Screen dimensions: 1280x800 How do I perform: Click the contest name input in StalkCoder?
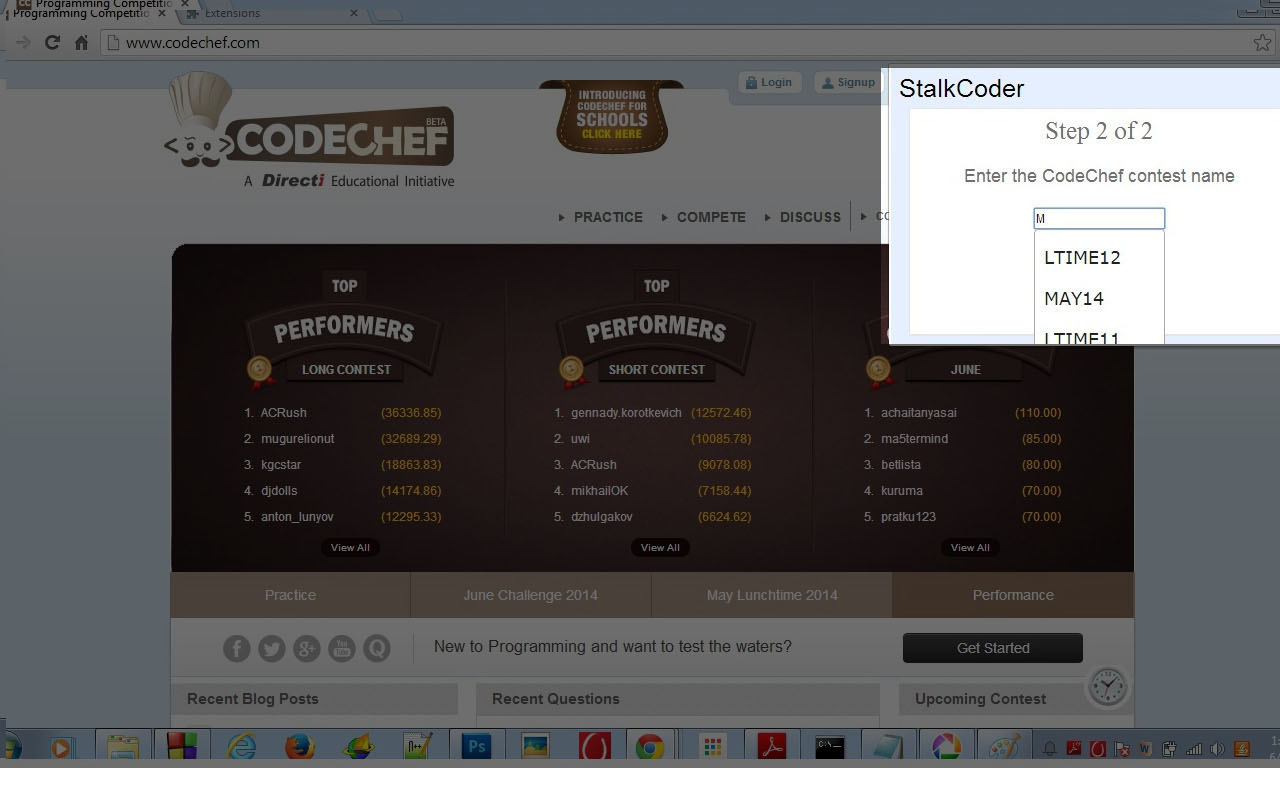1099,218
